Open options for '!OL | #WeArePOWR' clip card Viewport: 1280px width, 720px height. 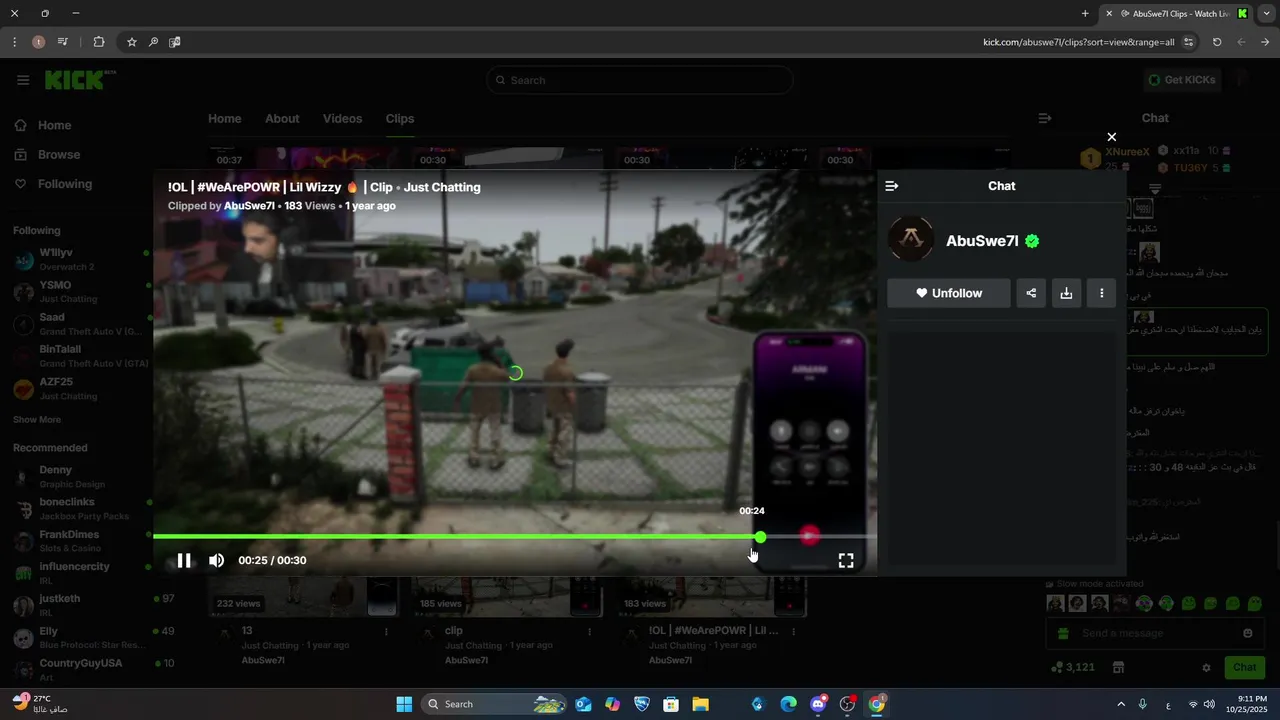[794, 632]
